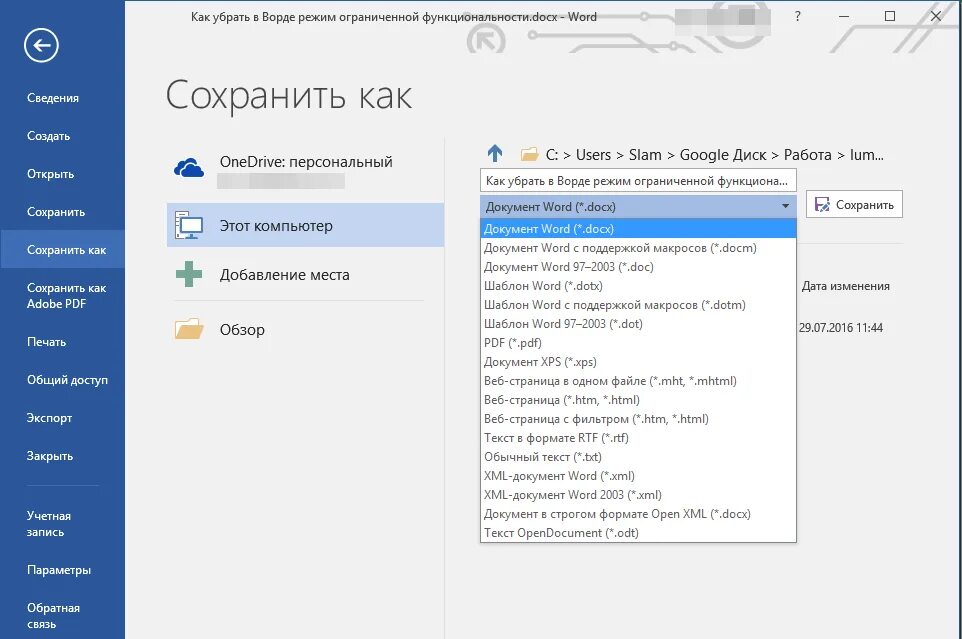Select Веб-страница (*.htm, *.html) option
962x639 pixels.
[638, 400]
